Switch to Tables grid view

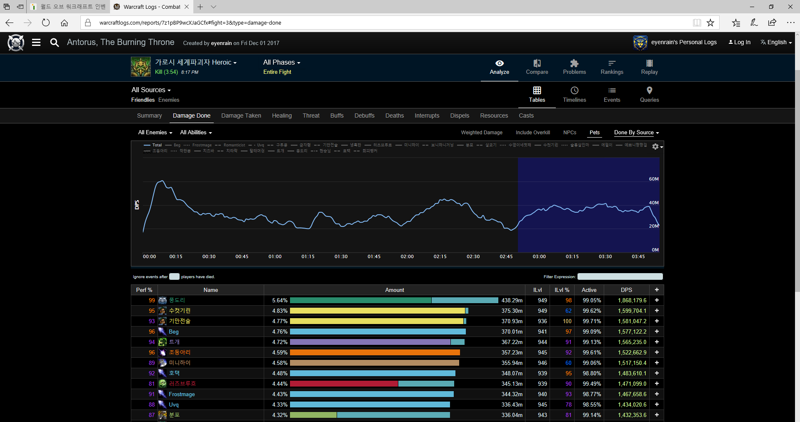pos(537,90)
